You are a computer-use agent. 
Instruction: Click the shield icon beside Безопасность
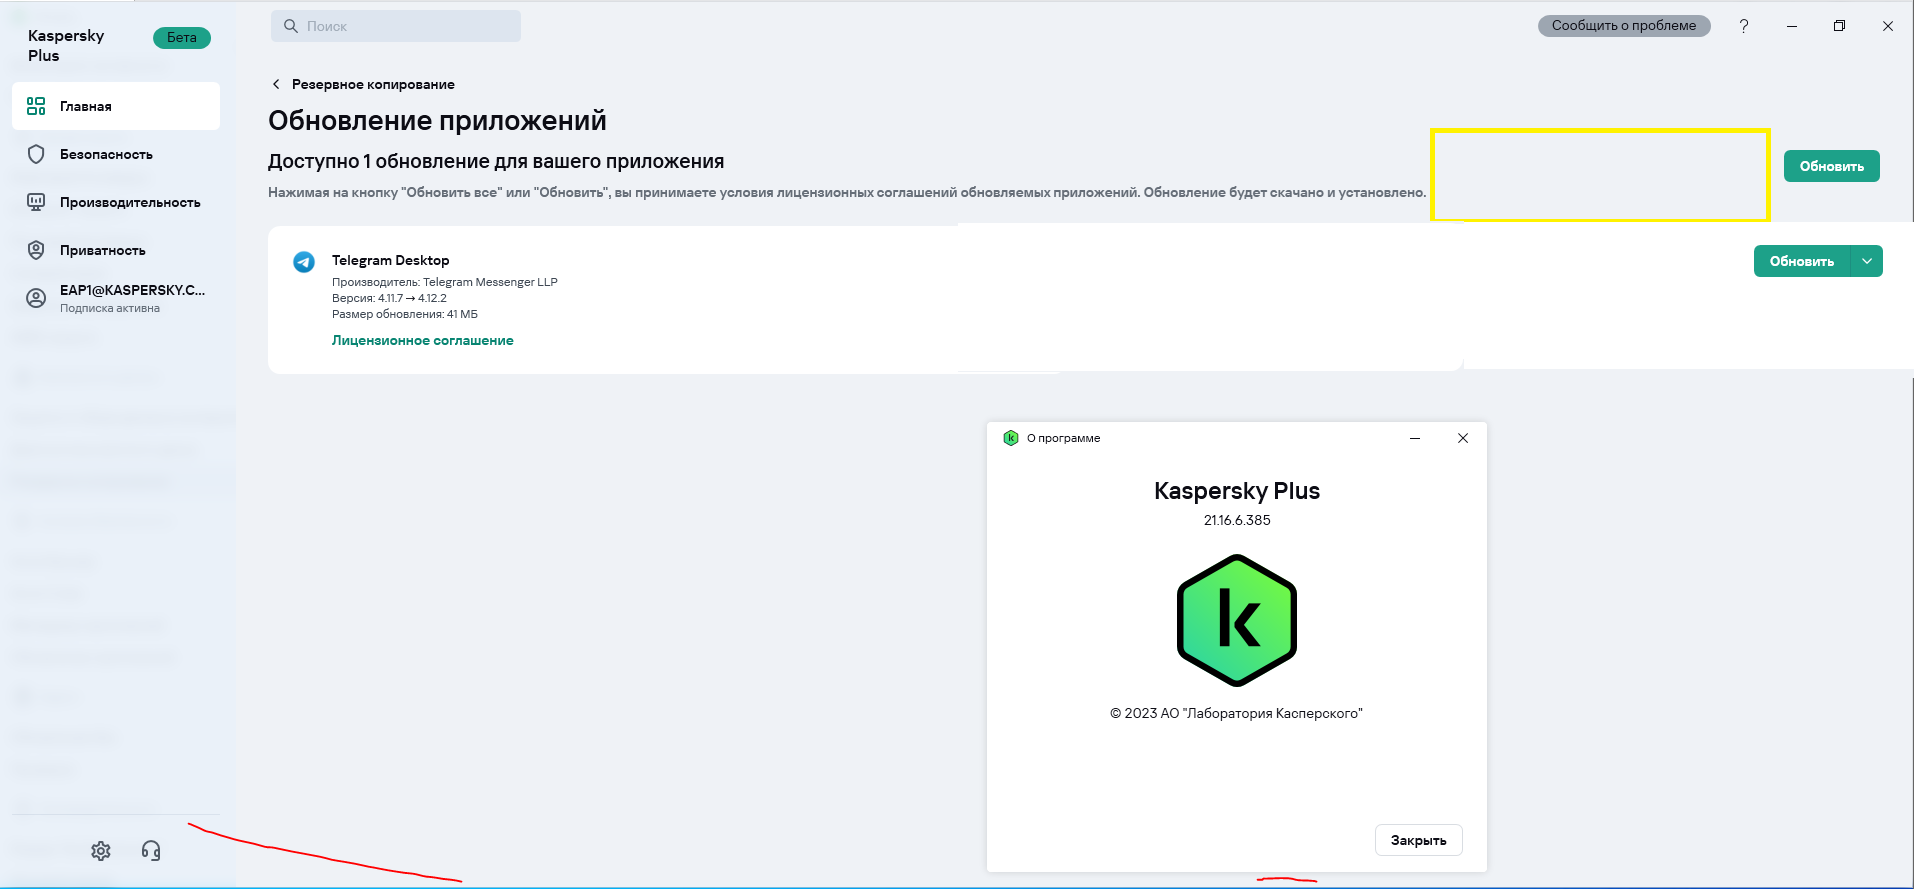pos(36,154)
